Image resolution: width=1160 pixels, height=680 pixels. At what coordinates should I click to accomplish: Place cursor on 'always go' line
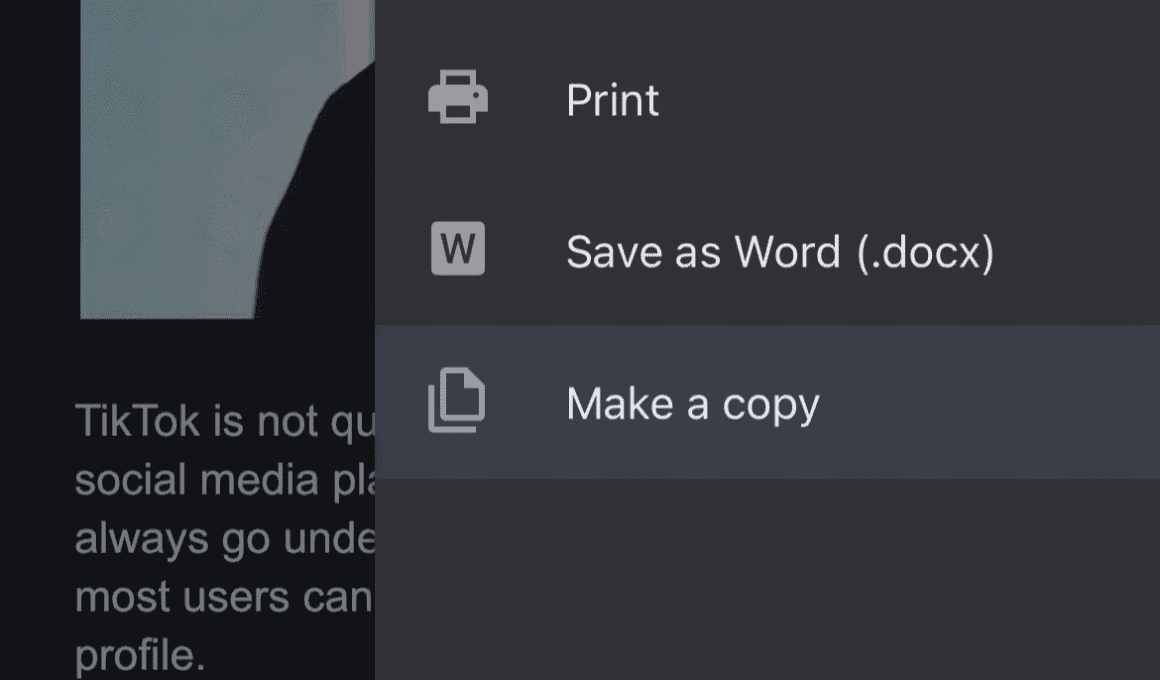(225, 539)
